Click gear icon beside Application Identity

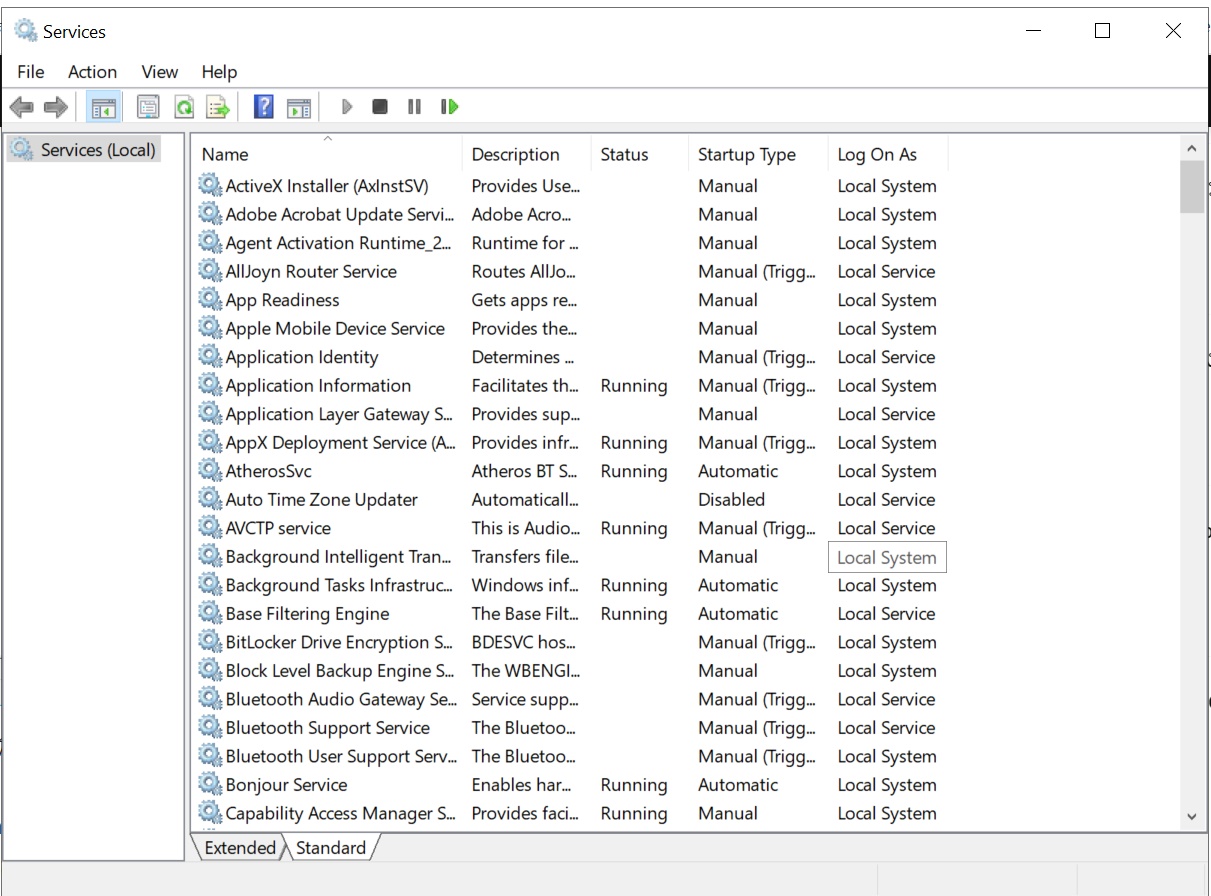(210, 356)
